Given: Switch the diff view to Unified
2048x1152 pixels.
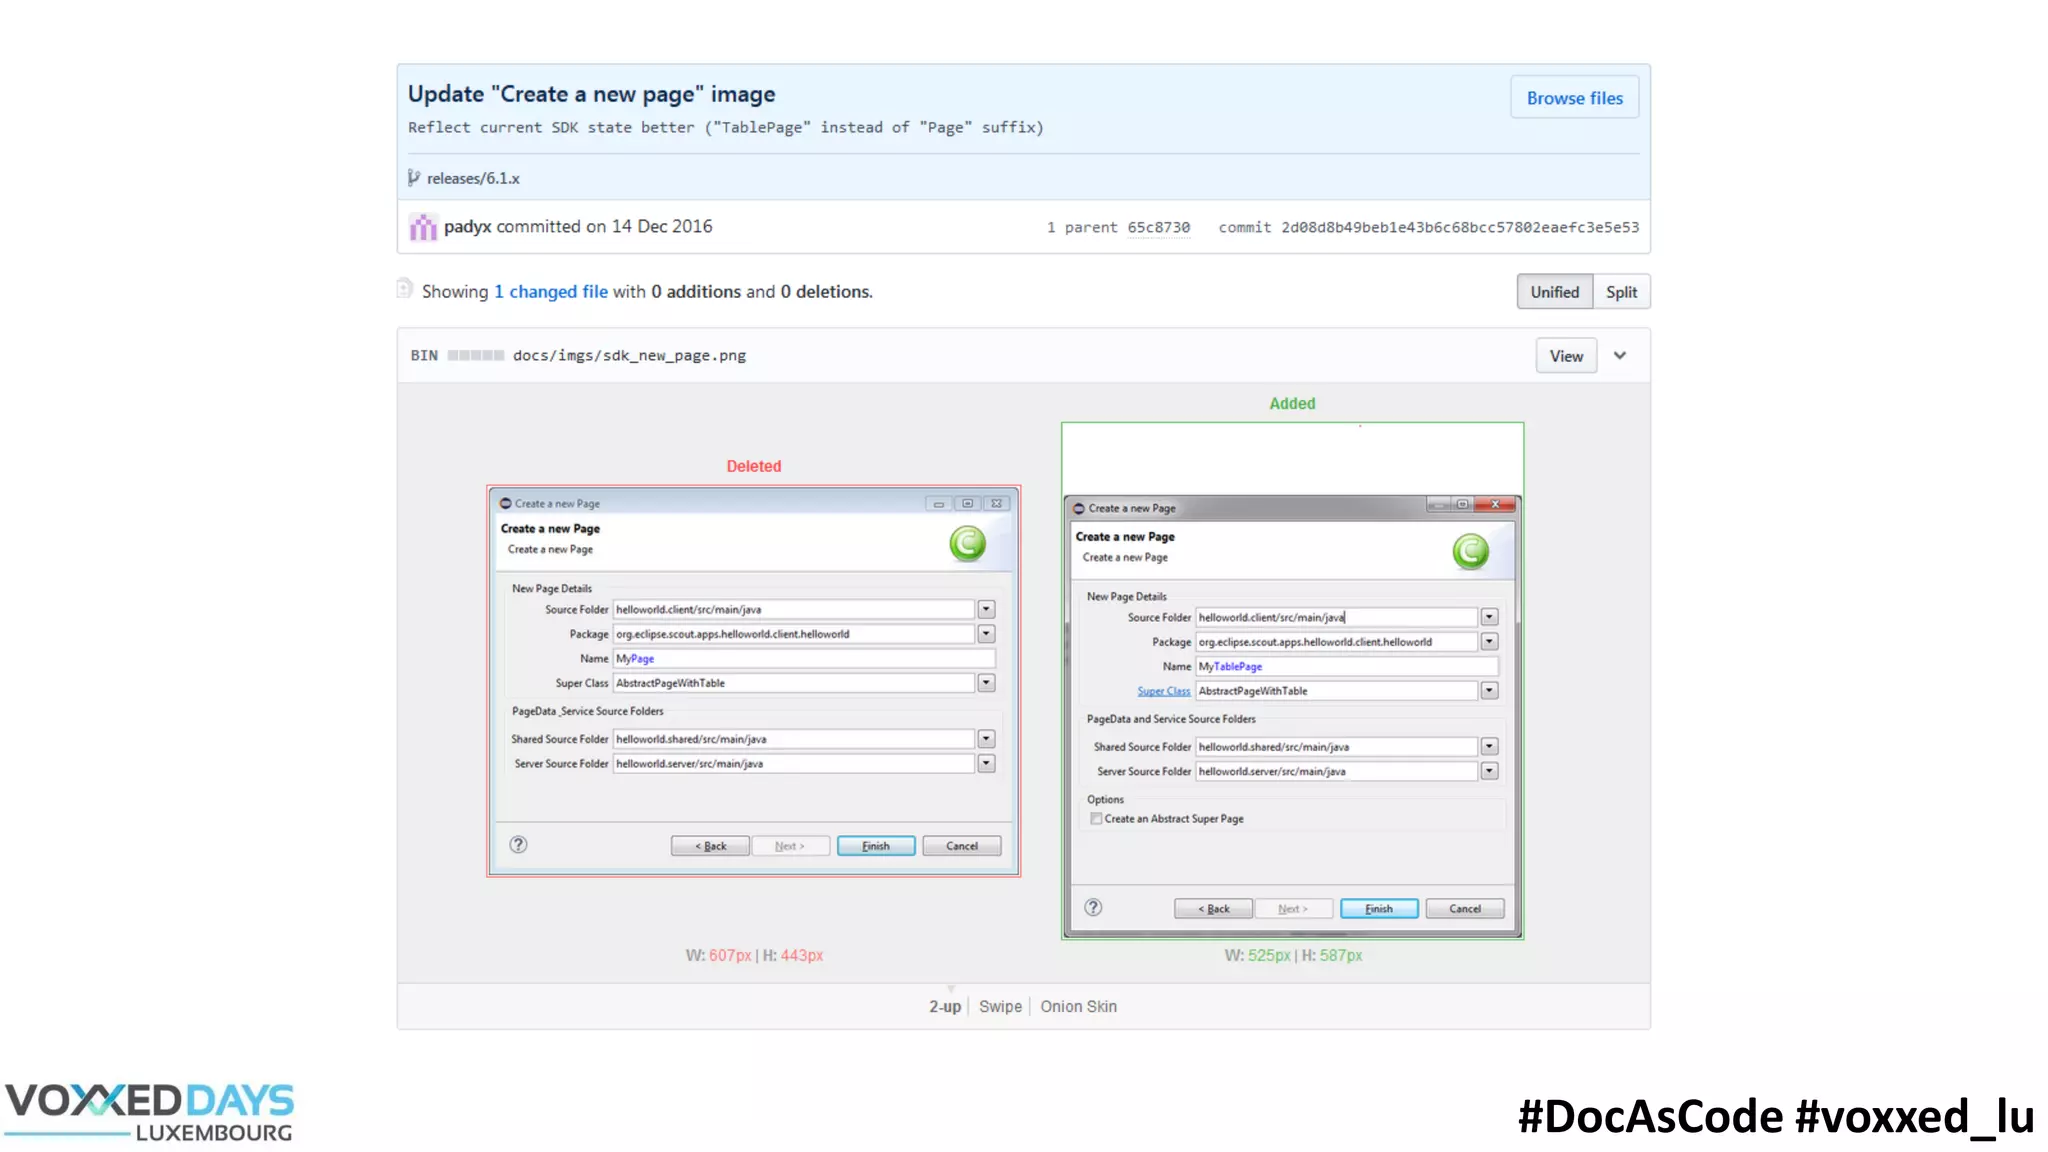Looking at the screenshot, I should (1554, 292).
